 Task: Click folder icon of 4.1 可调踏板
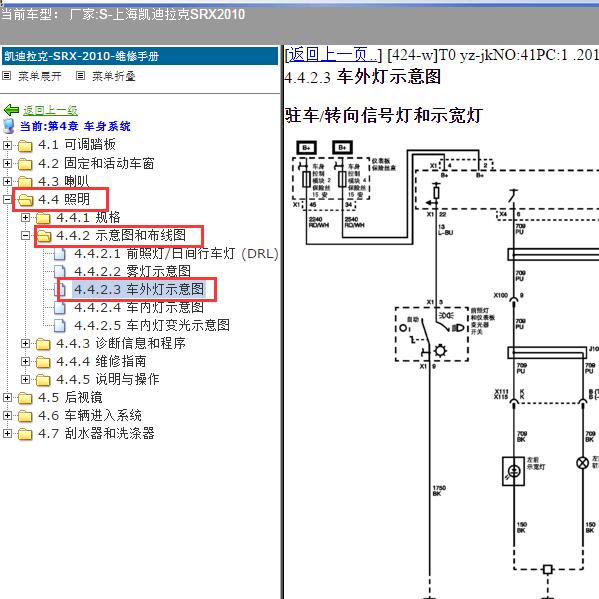click(x=25, y=146)
